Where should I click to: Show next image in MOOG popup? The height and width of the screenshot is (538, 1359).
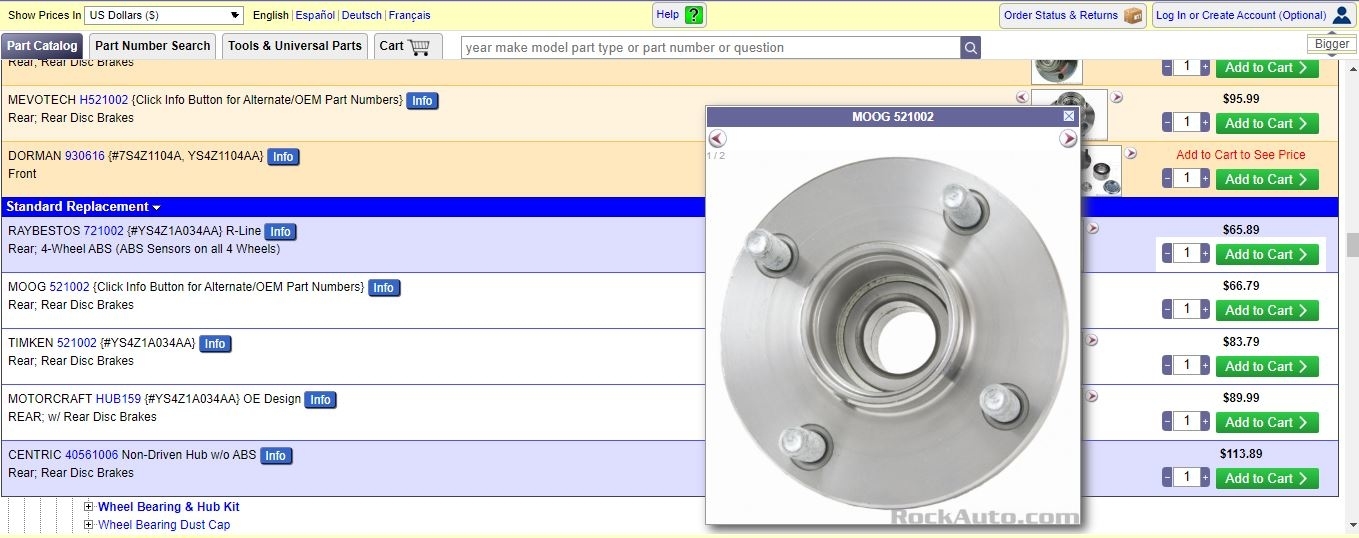tap(1068, 139)
